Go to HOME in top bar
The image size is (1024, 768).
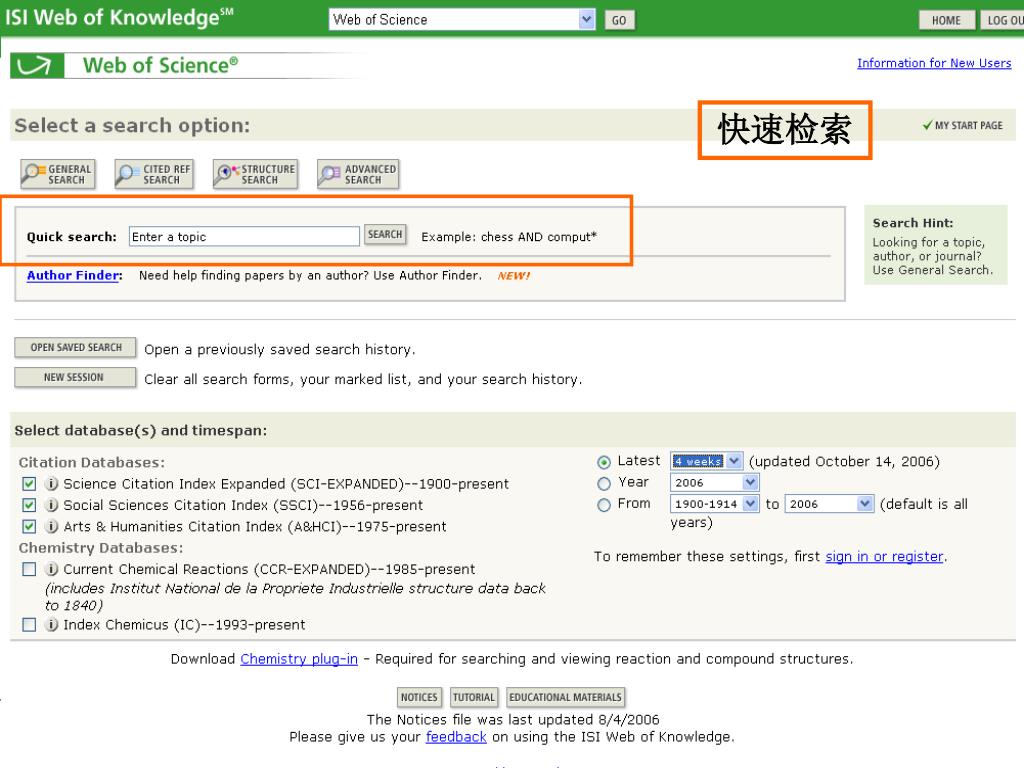(x=946, y=20)
